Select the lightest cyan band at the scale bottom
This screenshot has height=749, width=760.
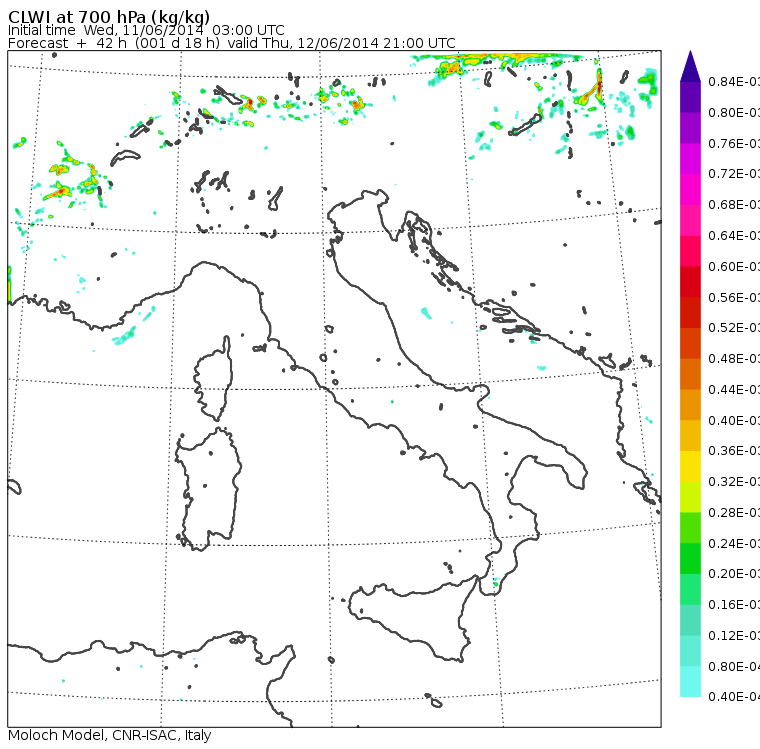click(x=690, y=682)
